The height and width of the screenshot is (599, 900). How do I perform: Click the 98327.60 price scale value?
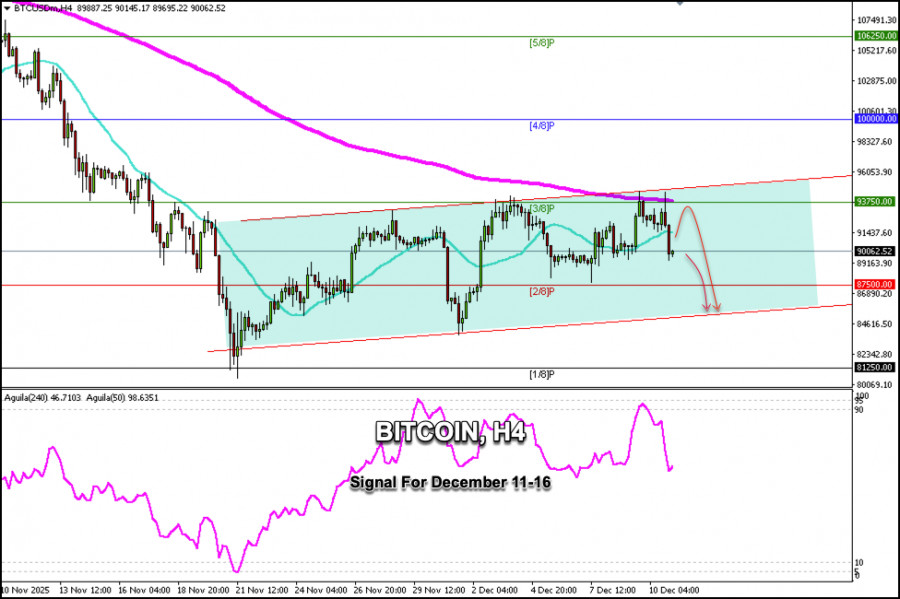[x=876, y=142]
